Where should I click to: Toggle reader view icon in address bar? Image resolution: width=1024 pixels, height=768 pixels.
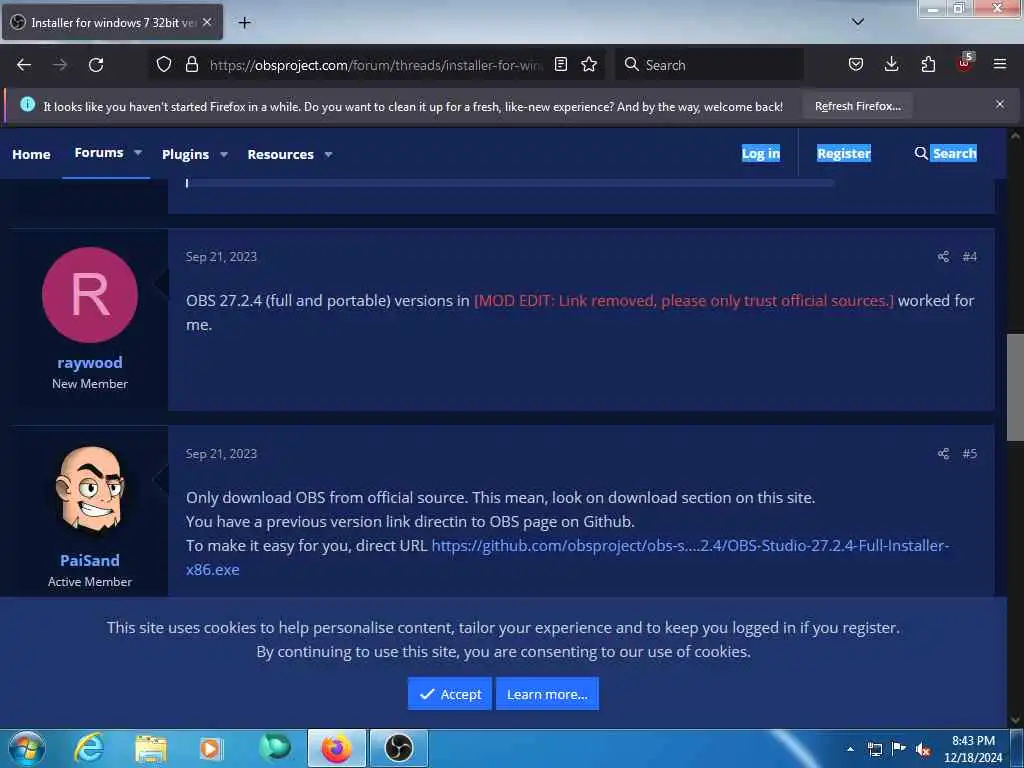[560, 64]
